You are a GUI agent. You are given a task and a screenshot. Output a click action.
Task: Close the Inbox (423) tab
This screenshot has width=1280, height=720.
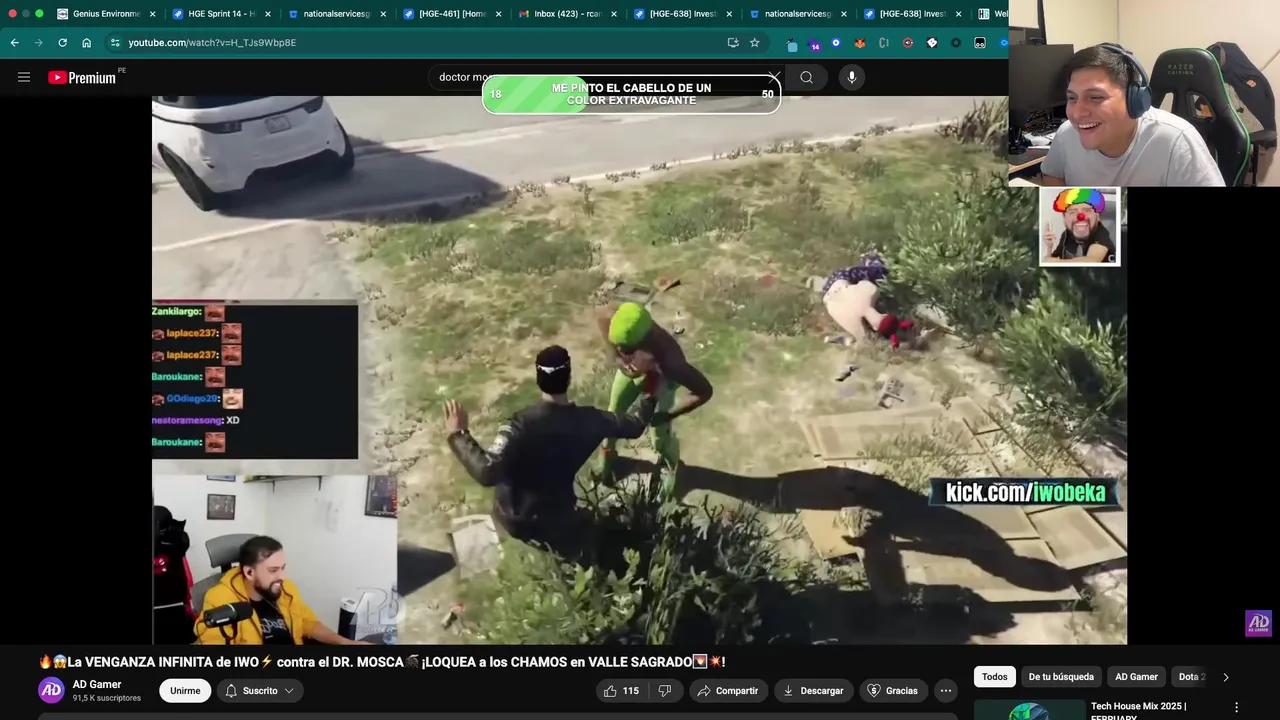(x=614, y=14)
